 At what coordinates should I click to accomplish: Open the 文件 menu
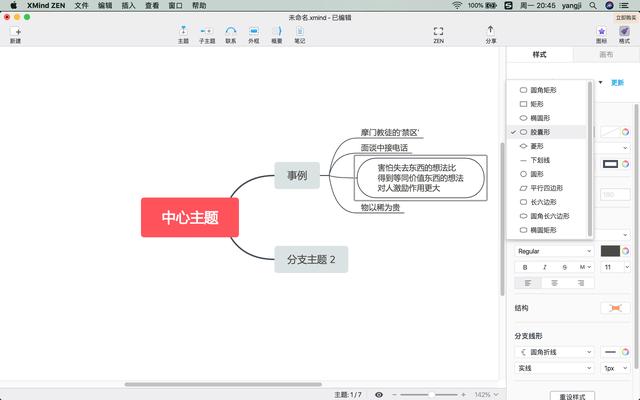point(81,5)
